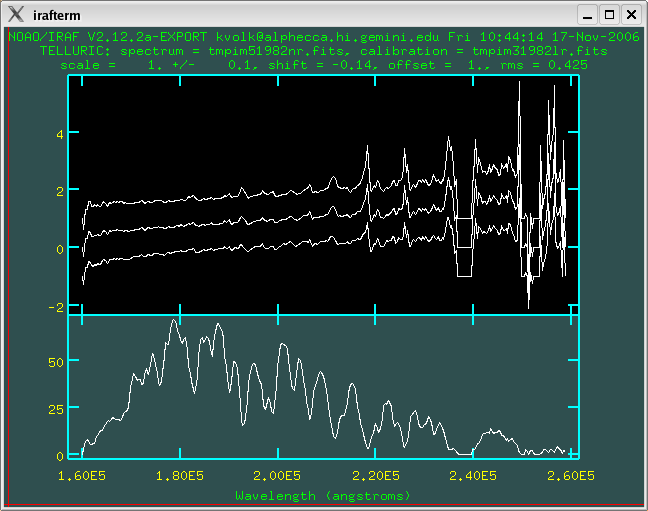Image resolution: width=648 pixels, height=511 pixels.
Task: Click the Wavelength (angstroms) axis title
Action: click(323, 496)
